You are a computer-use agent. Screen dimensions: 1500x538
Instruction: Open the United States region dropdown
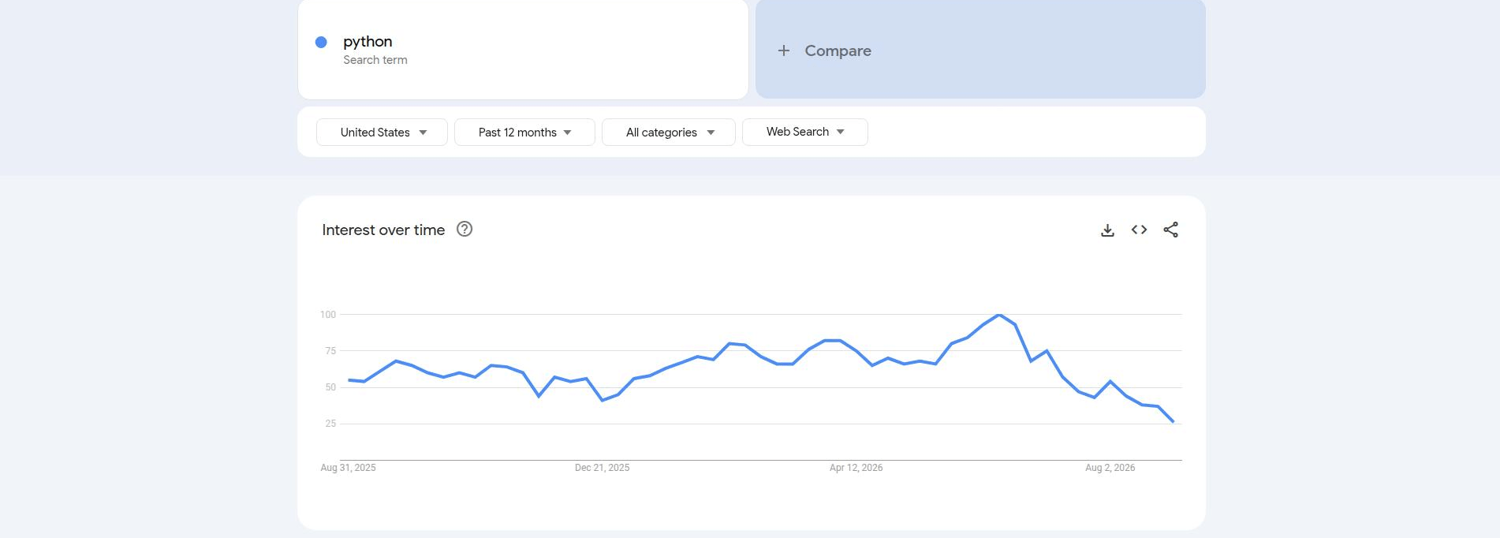(x=382, y=132)
